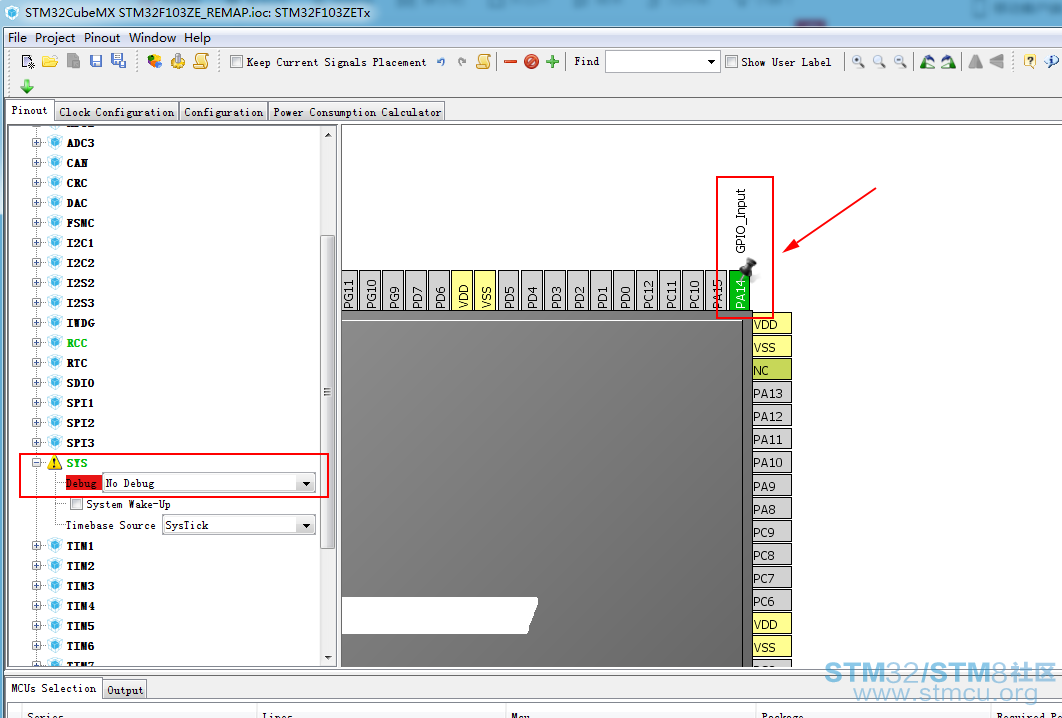Switch to the Configuration tab

click(224, 112)
